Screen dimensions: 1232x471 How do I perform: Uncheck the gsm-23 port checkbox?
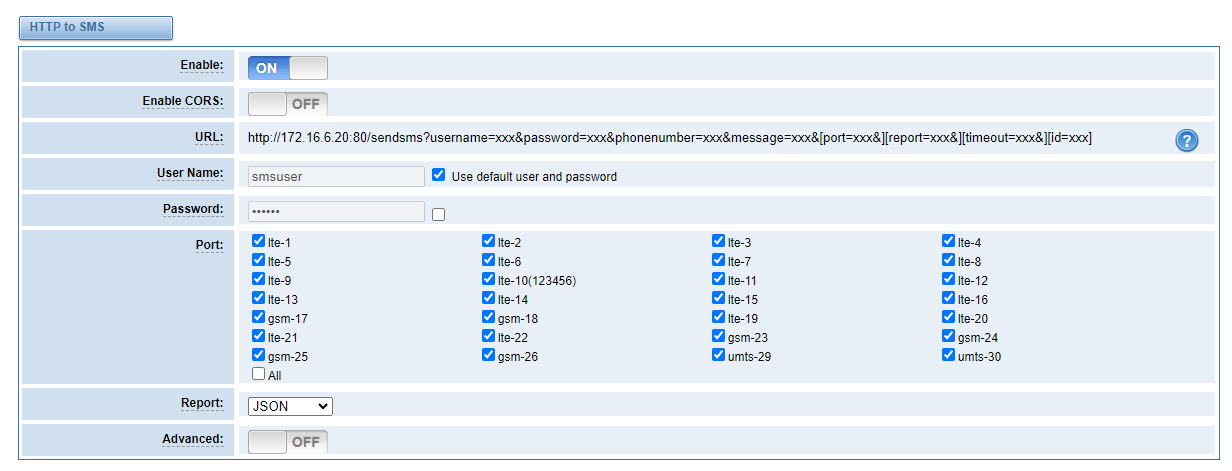point(718,336)
